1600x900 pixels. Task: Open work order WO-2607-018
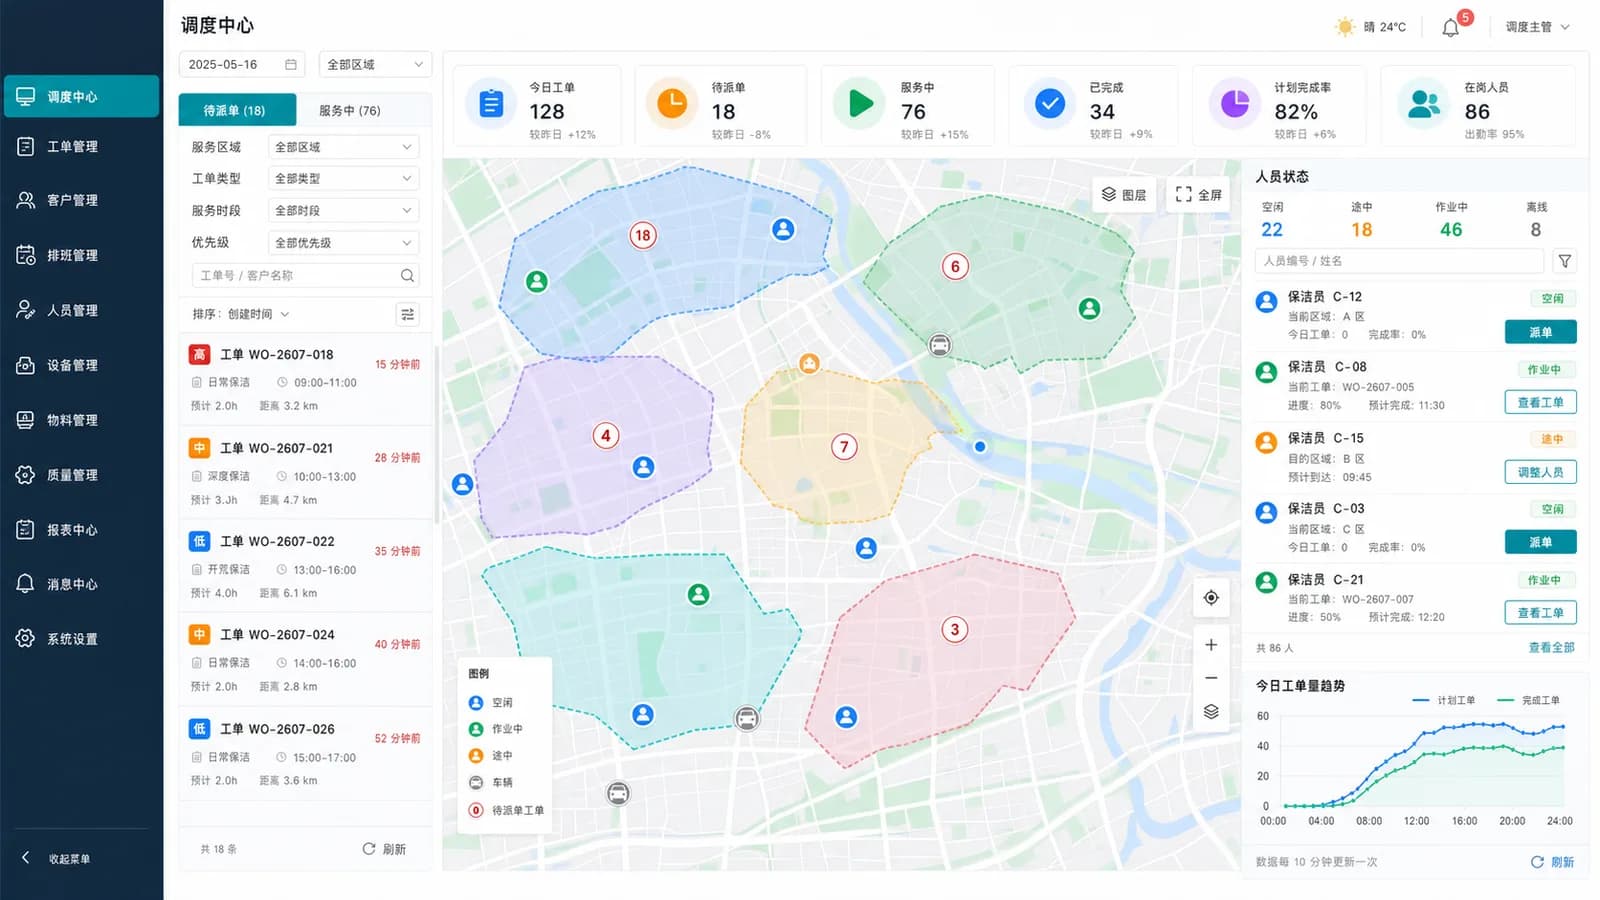pyautogui.click(x=305, y=380)
